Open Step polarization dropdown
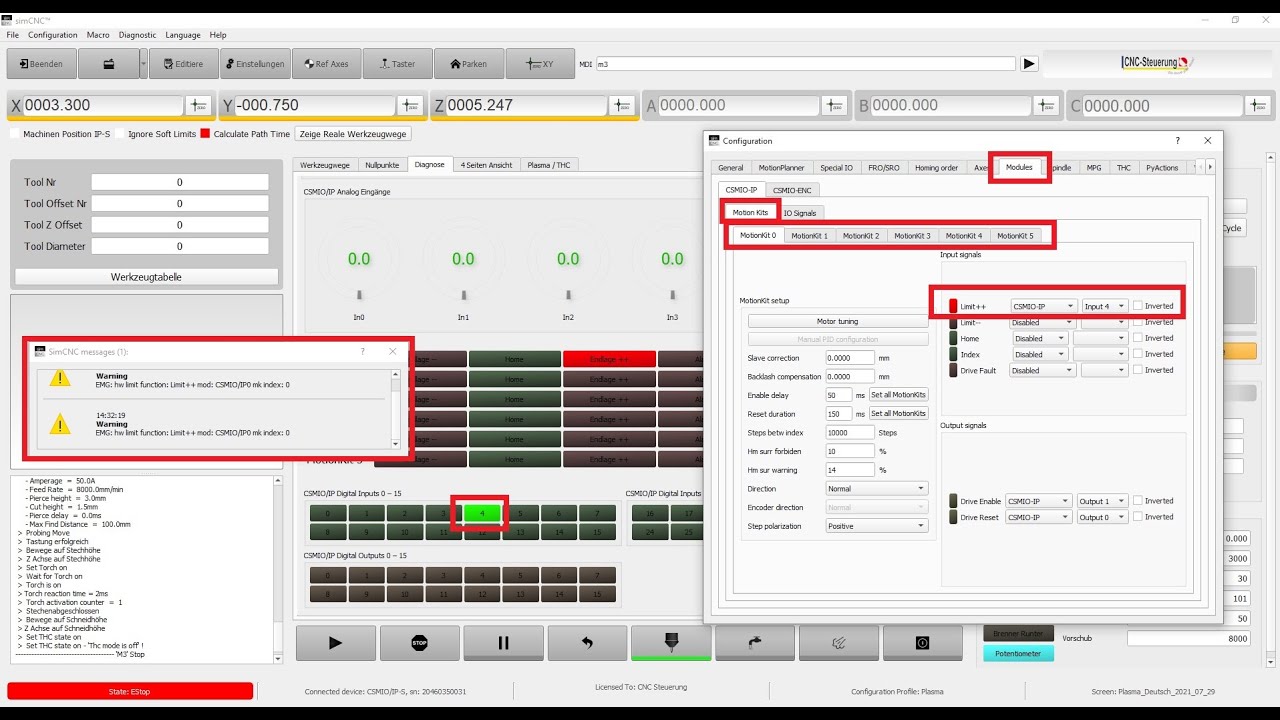The image size is (1280, 720). coord(877,526)
